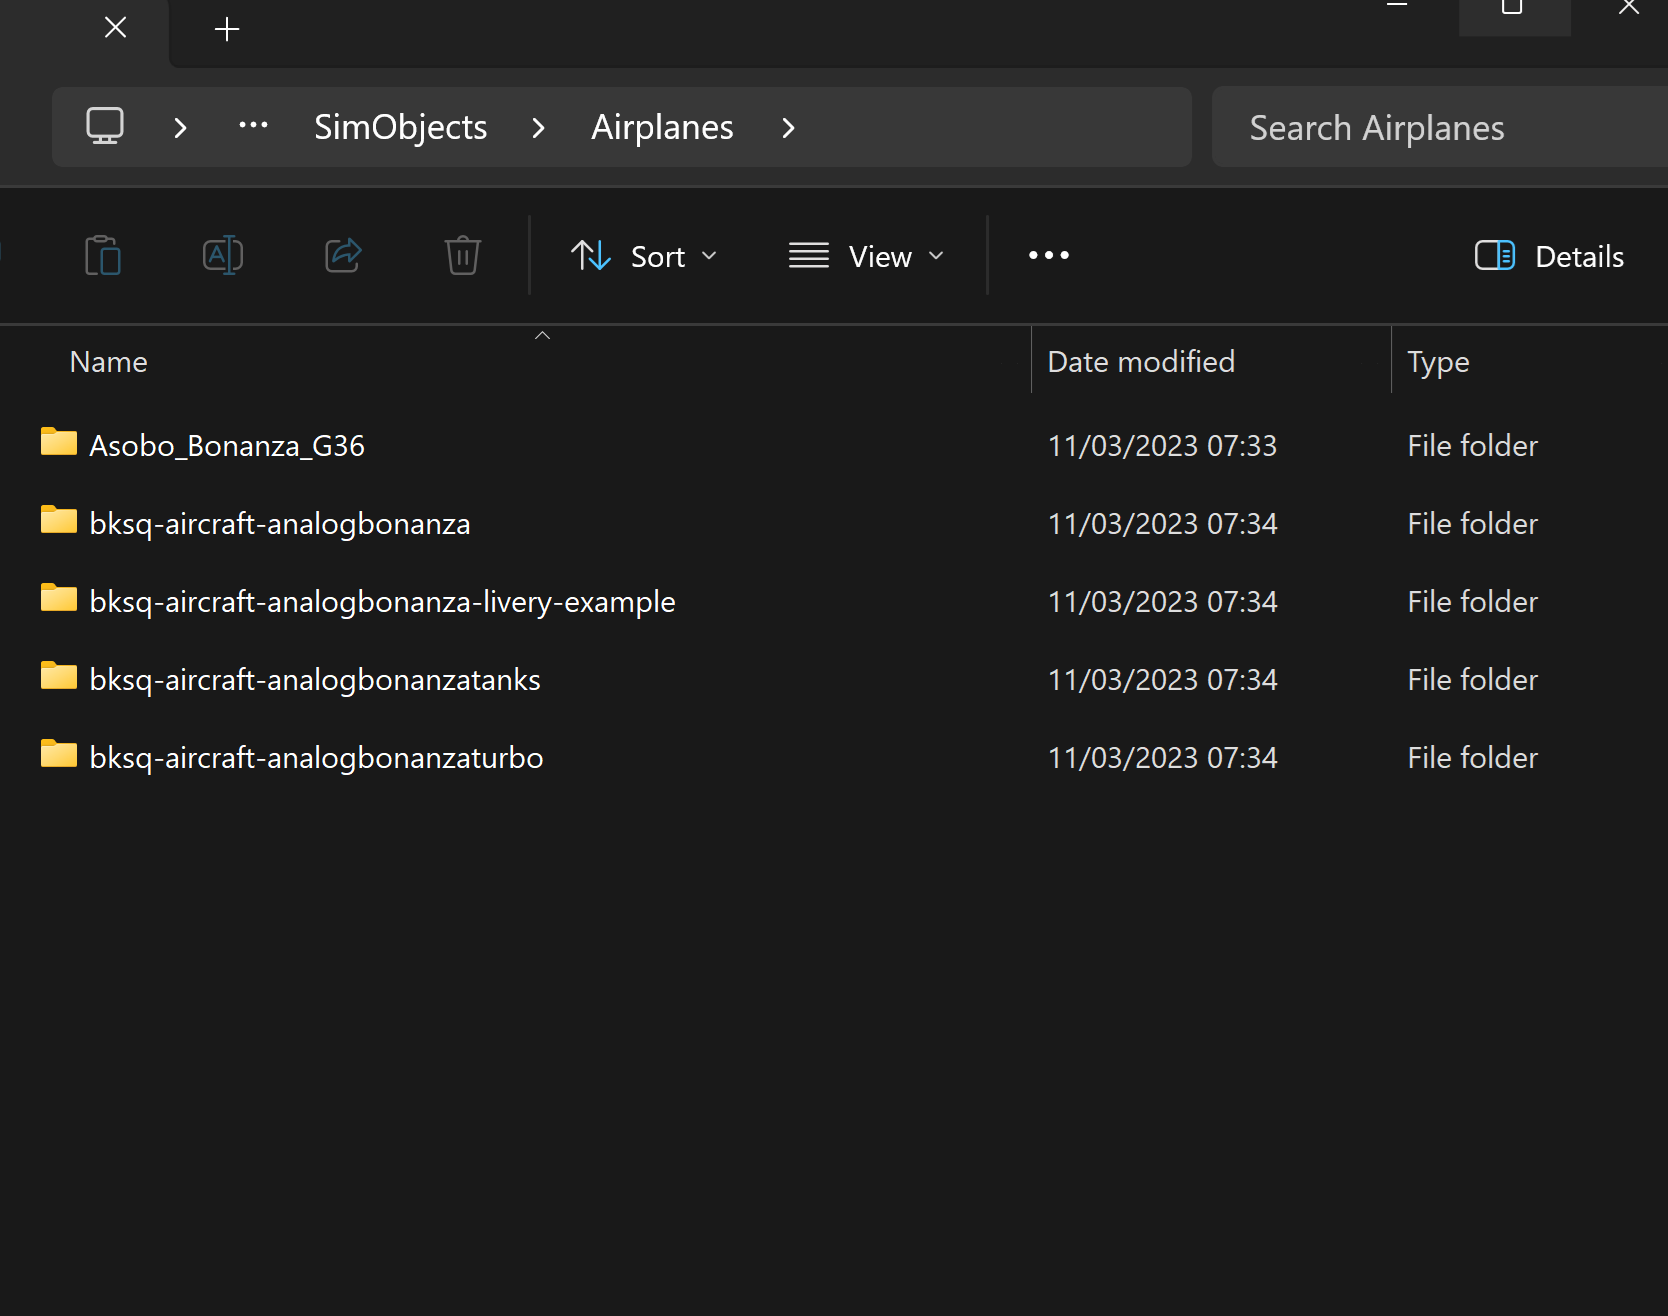Select the Asobo_Bonanza_G36 folder
The width and height of the screenshot is (1668, 1316).
227,445
